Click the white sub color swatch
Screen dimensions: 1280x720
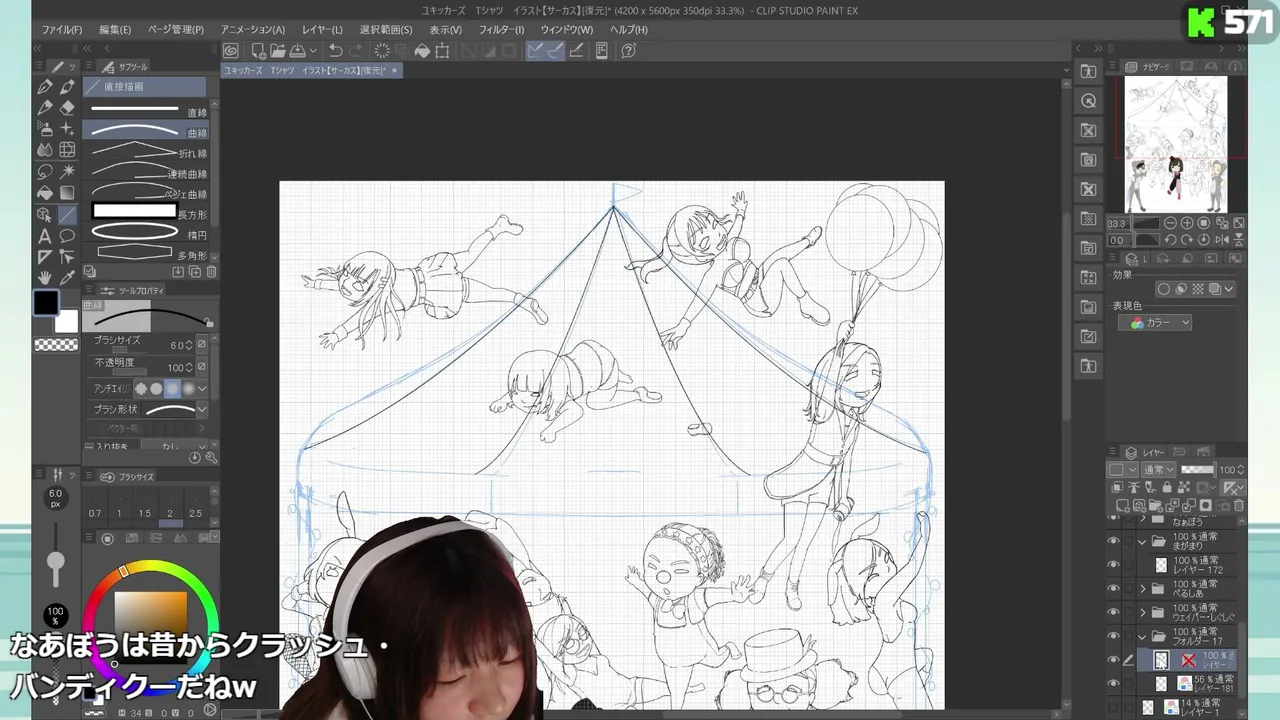66,321
